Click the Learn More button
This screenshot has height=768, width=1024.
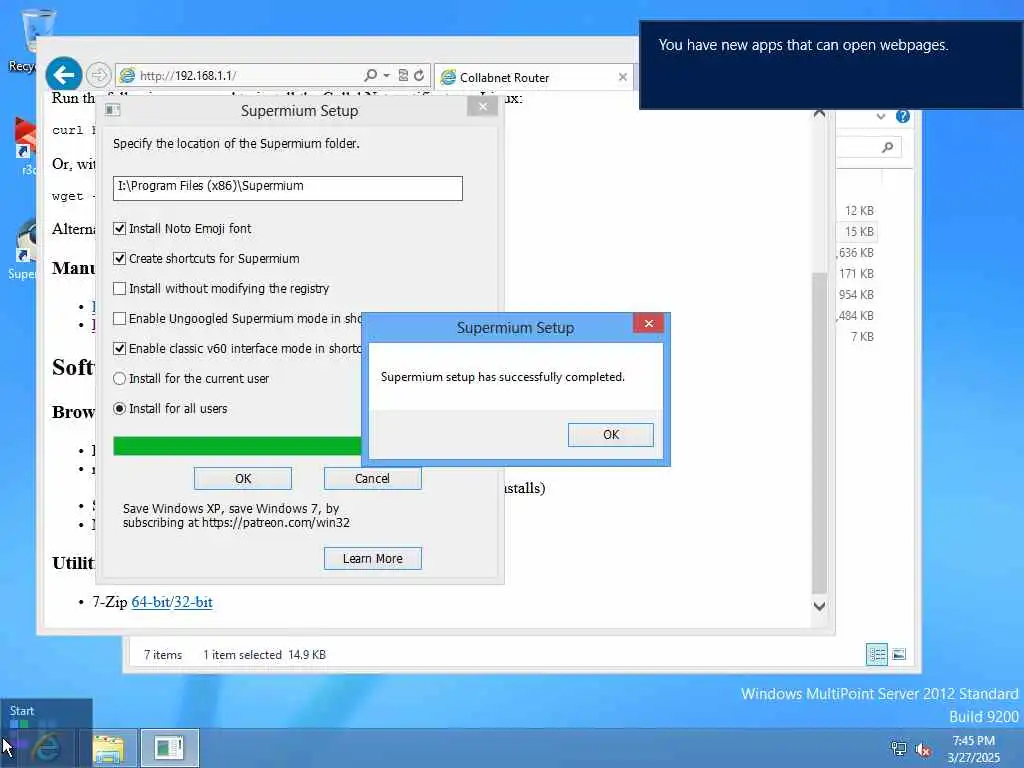pyautogui.click(x=373, y=559)
